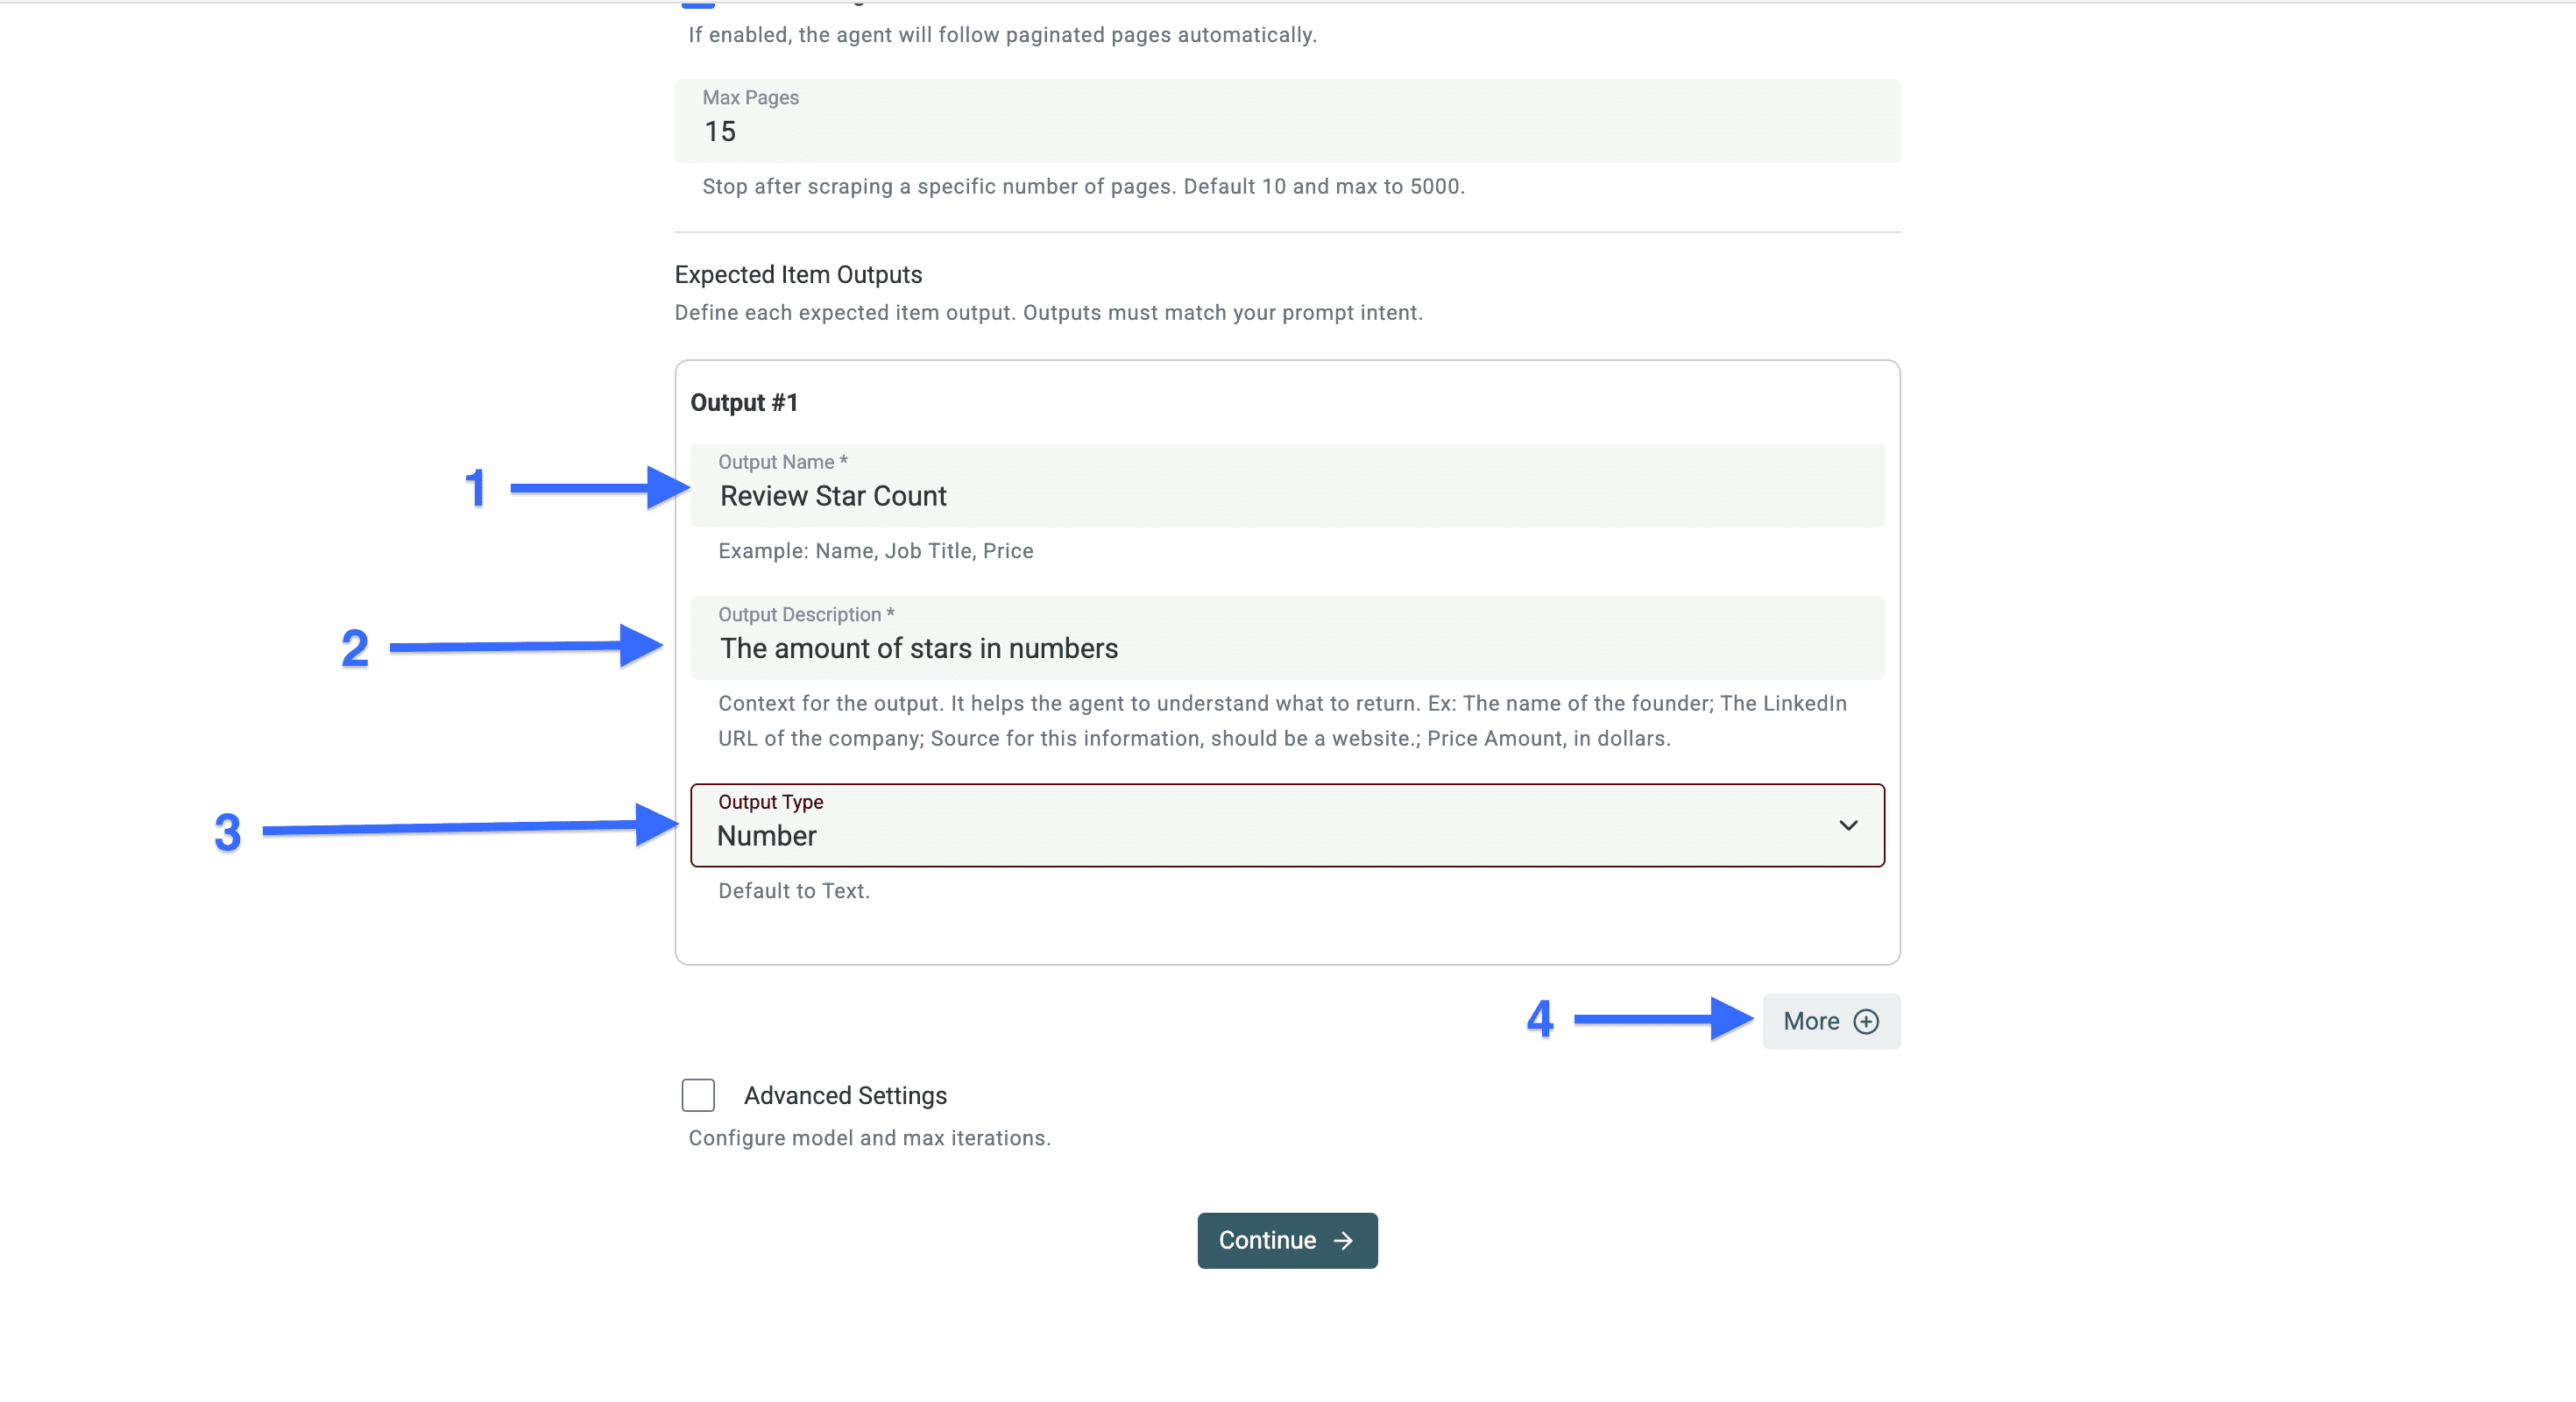
Task: Edit the Max Pages value of 15
Action: click(720, 131)
